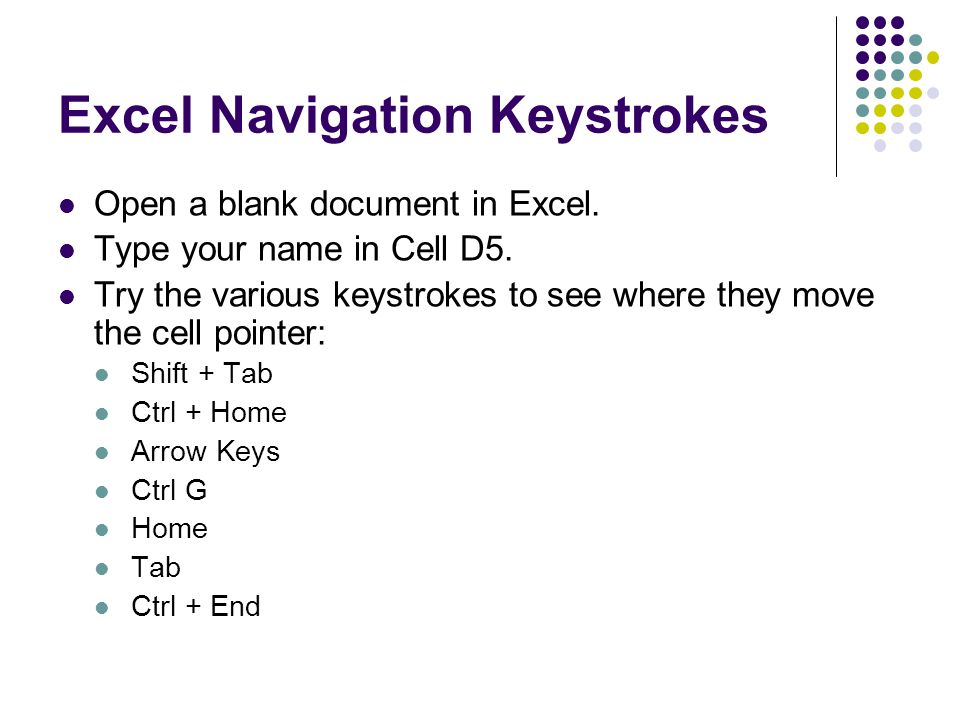Click the teal bullet beside 'Arrow Keys'
Screen dimensions: 960x720
tap(102, 453)
